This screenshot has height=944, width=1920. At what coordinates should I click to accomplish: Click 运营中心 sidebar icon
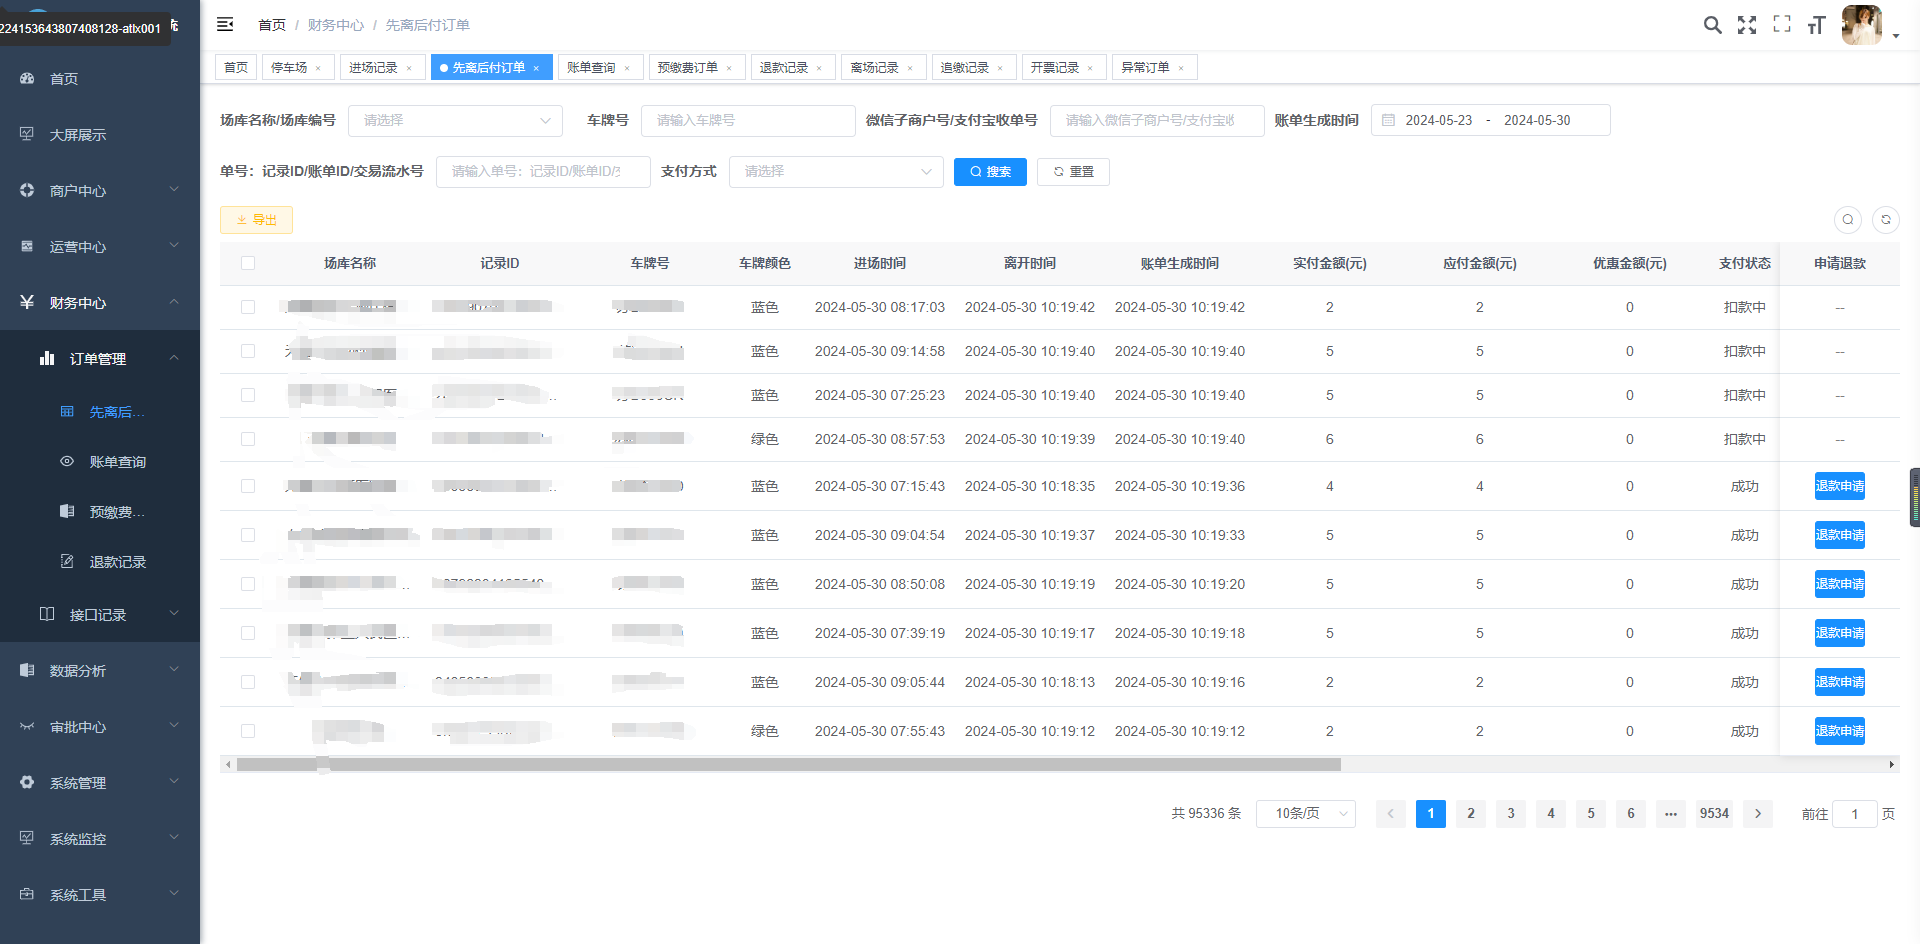(x=27, y=246)
